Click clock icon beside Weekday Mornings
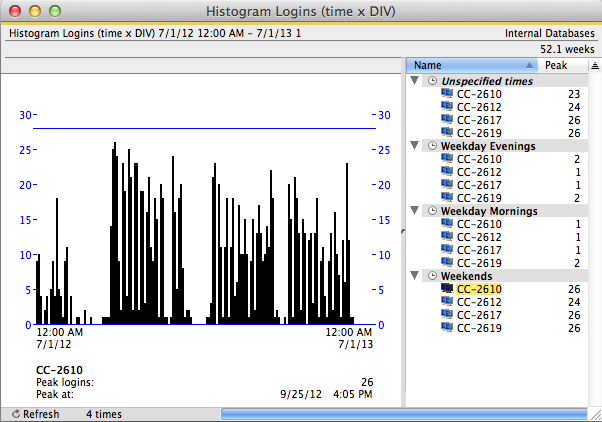 pyautogui.click(x=432, y=211)
